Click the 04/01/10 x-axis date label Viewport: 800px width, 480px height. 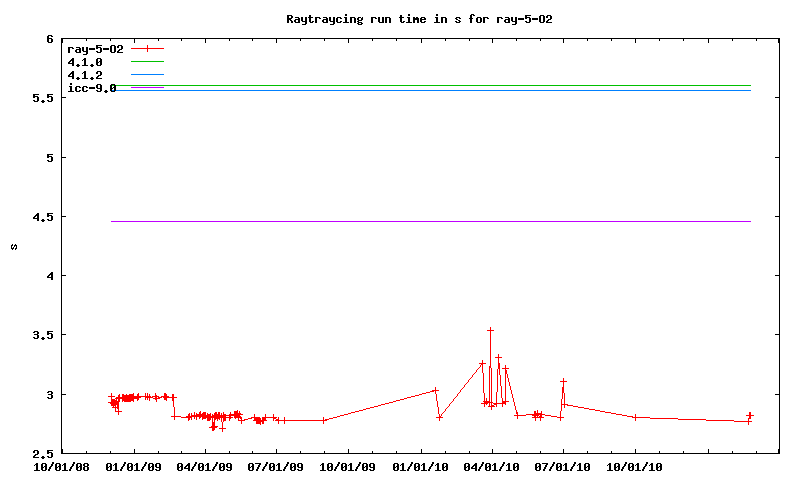pyautogui.click(x=491, y=466)
